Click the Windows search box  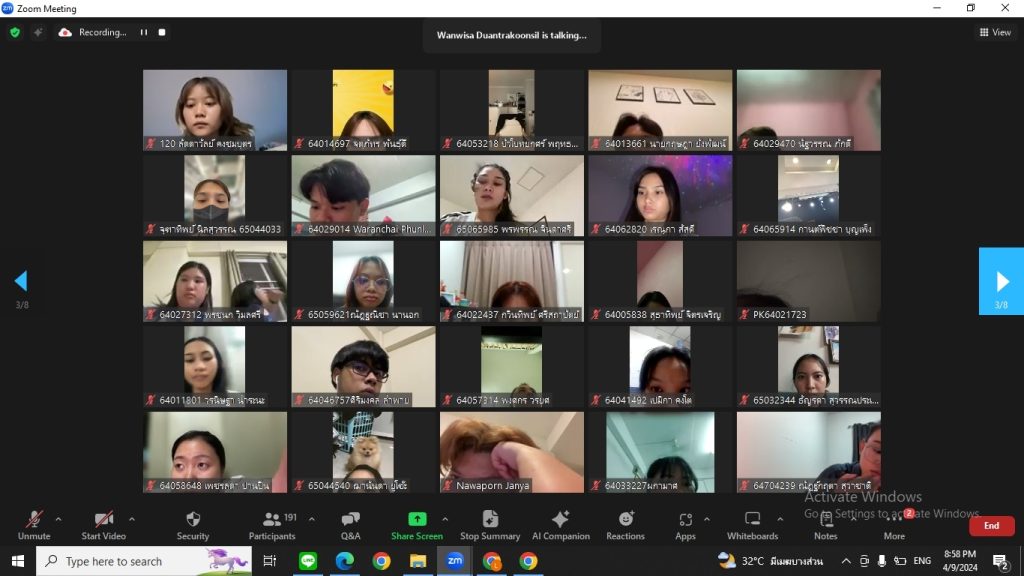coord(144,561)
